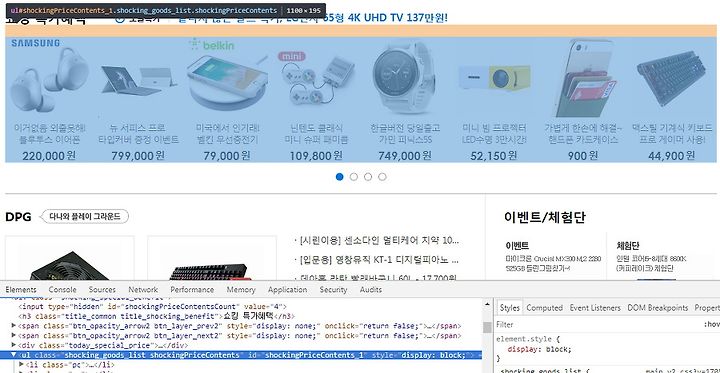Image resolution: width=720 pixels, height=373 pixels.
Task: Open the 이벤트 subsection title
Action: click(x=517, y=245)
